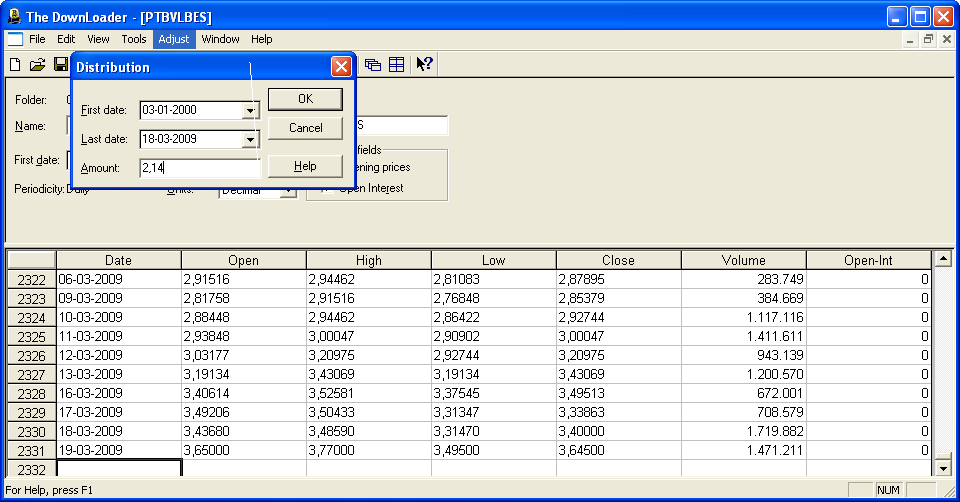This screenshot has width=960, height=502.
Task: Click the Open value 3,65000
Action: click(244, 450)
